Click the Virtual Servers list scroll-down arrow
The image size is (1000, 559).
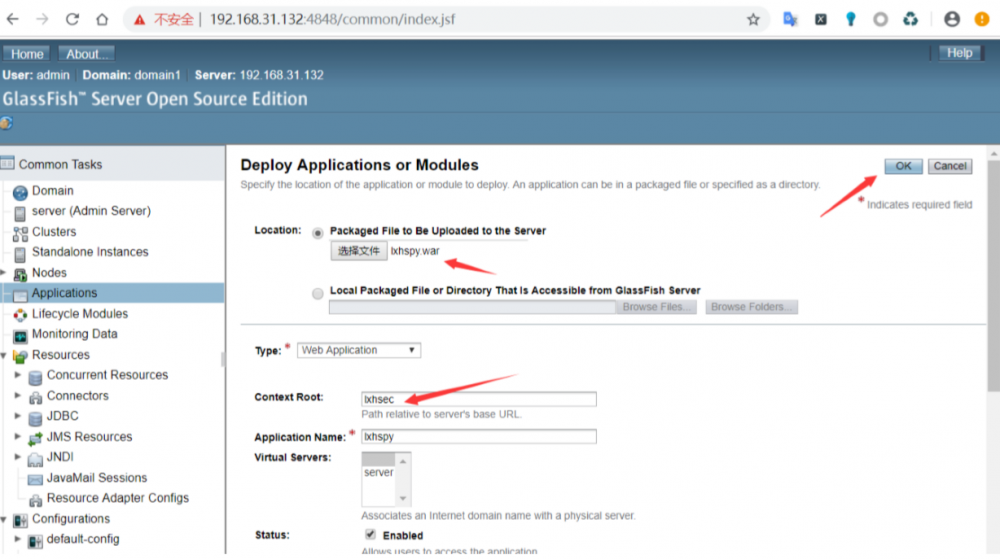pos(403,498)
